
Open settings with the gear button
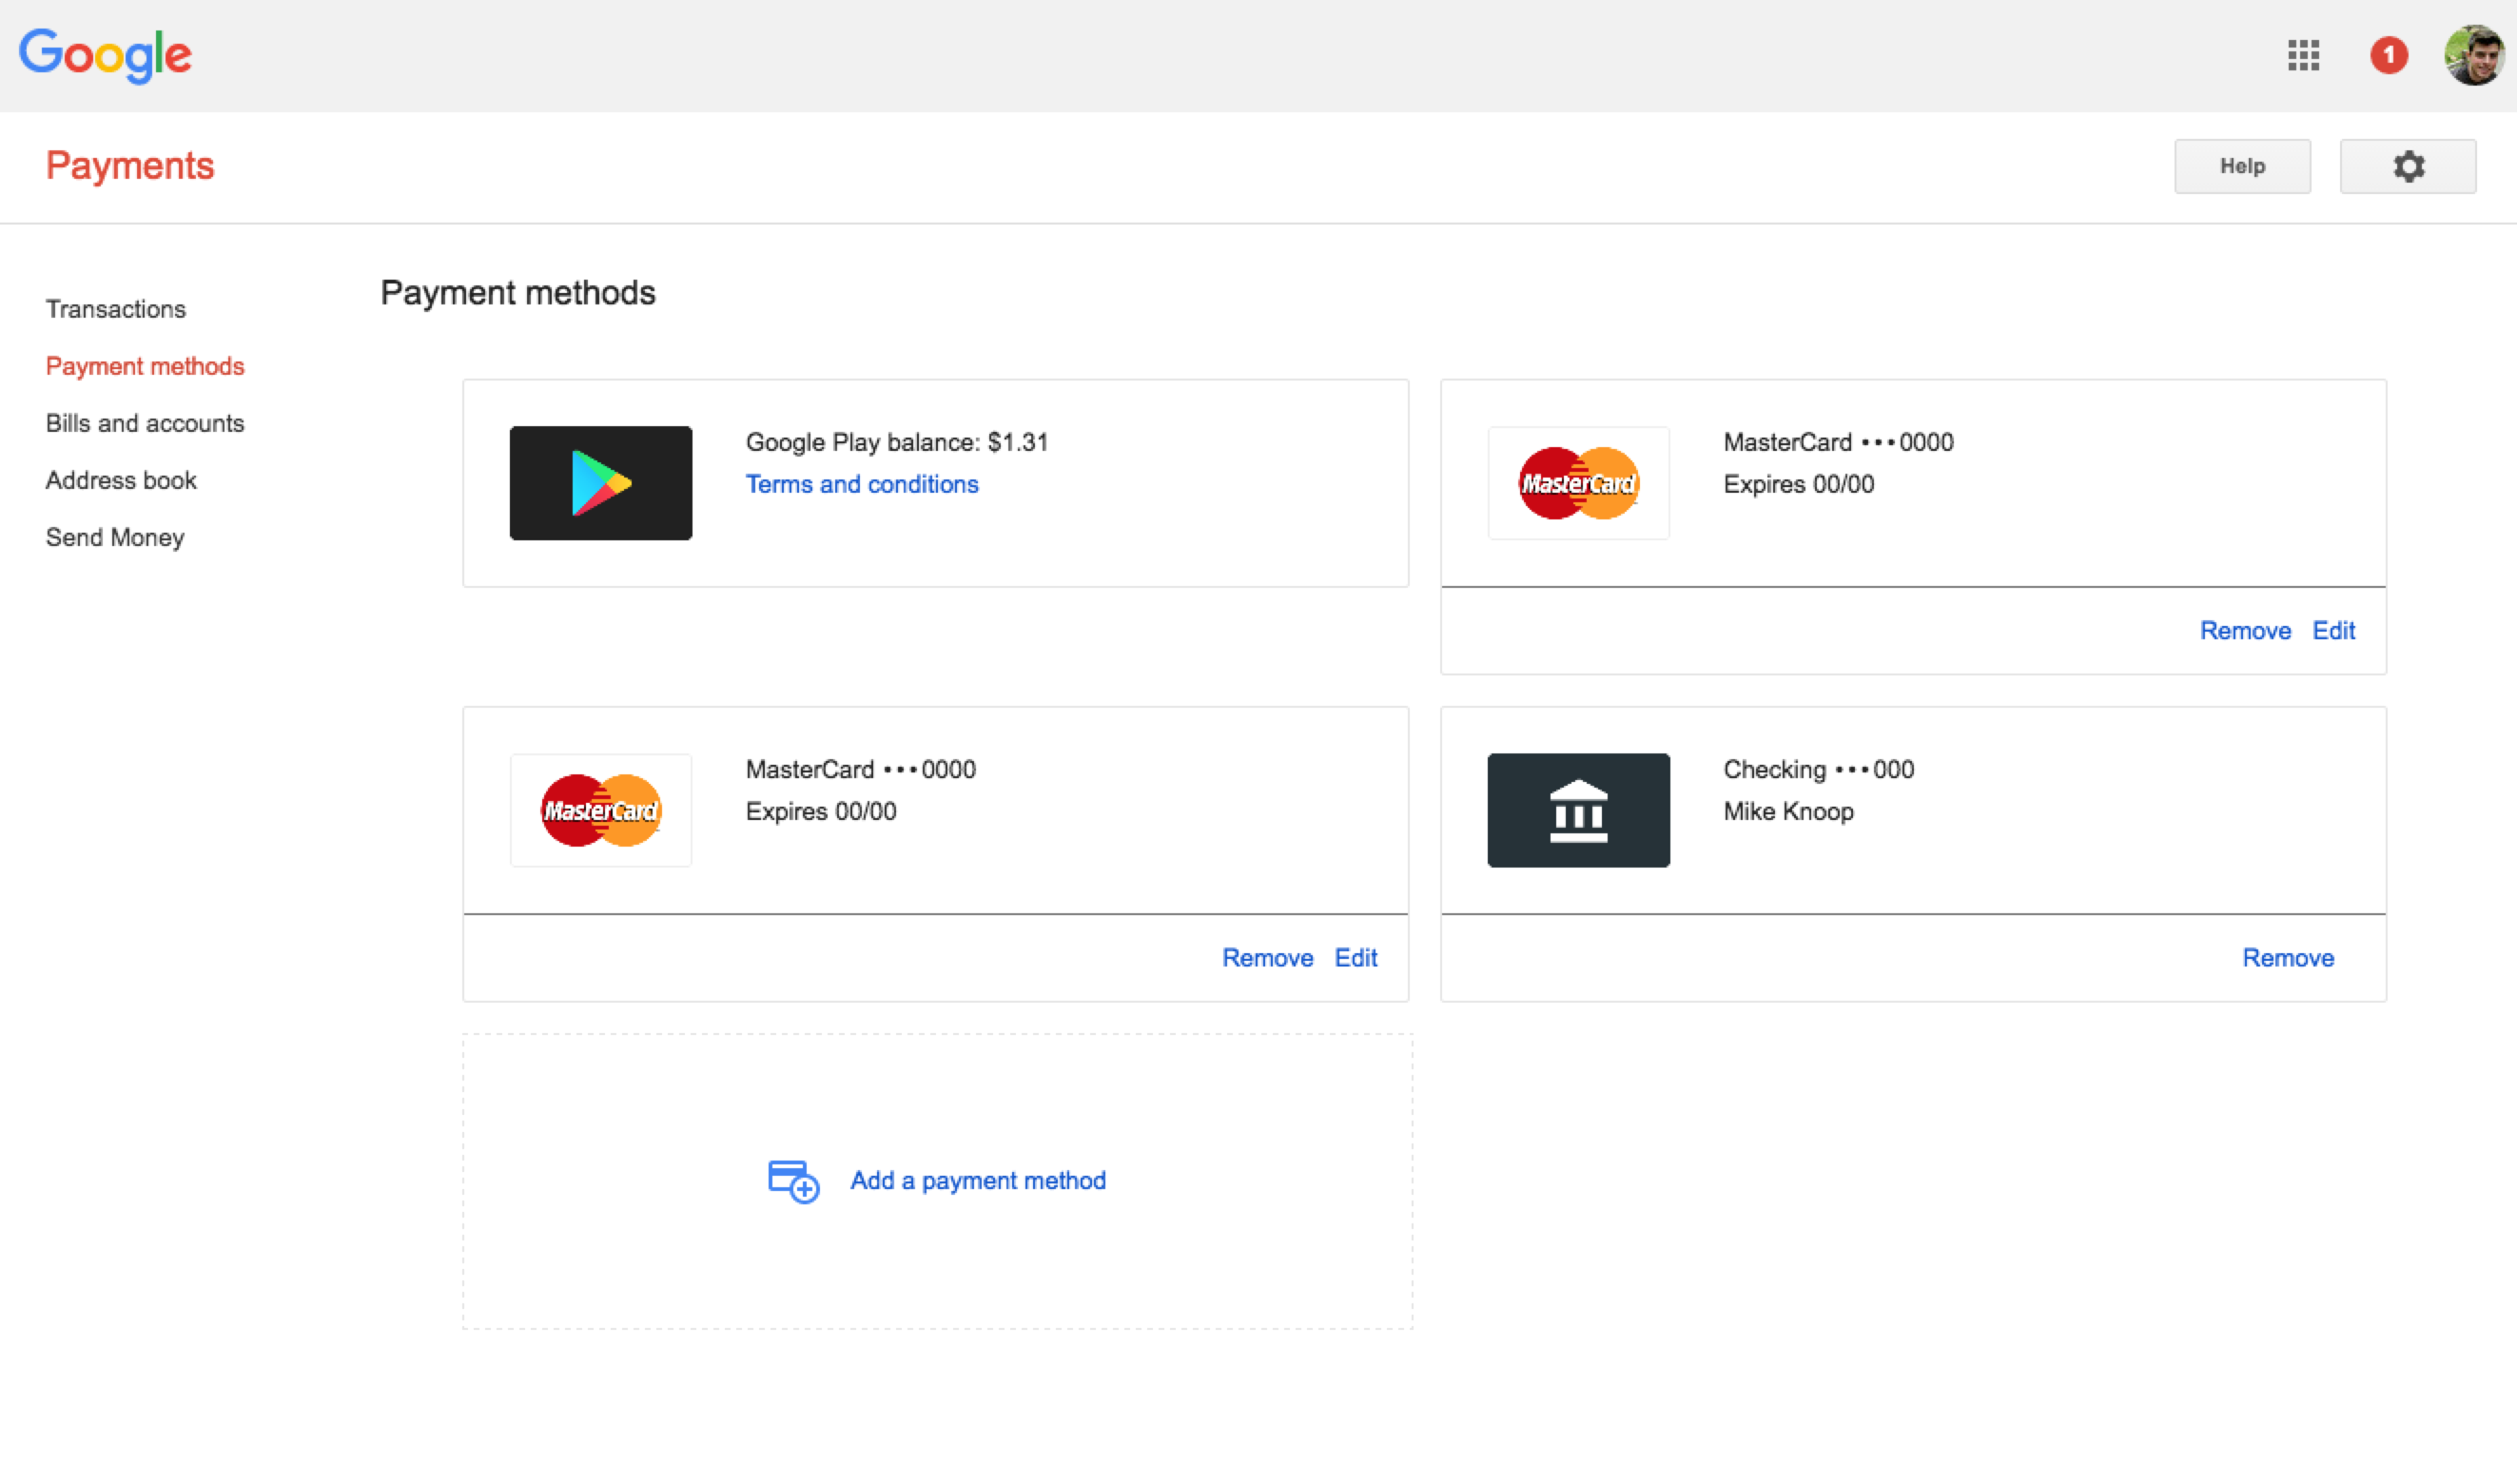pyautogui.click(x=2408, y=166)
